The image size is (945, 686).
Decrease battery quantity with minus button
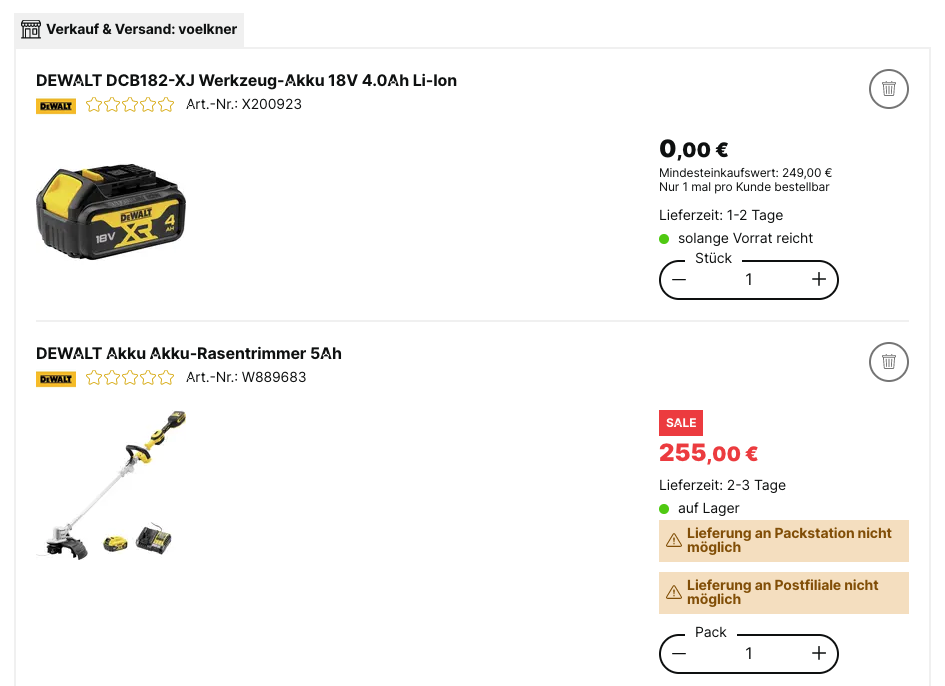coord(680,280)
